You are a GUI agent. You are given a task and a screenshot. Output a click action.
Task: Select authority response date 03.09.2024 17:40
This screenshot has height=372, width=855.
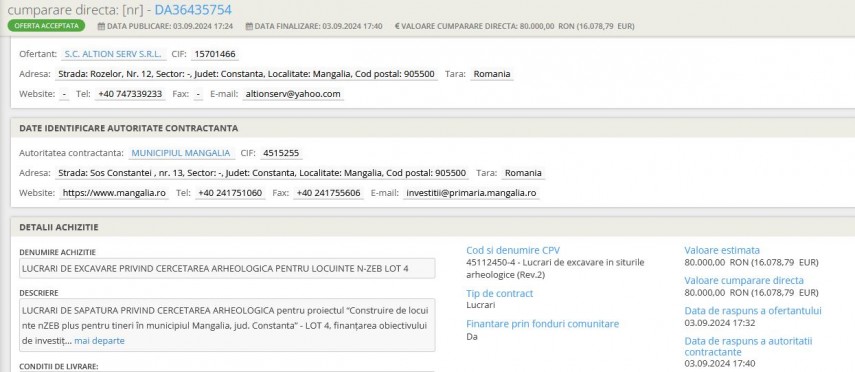[x=720, y=364]
